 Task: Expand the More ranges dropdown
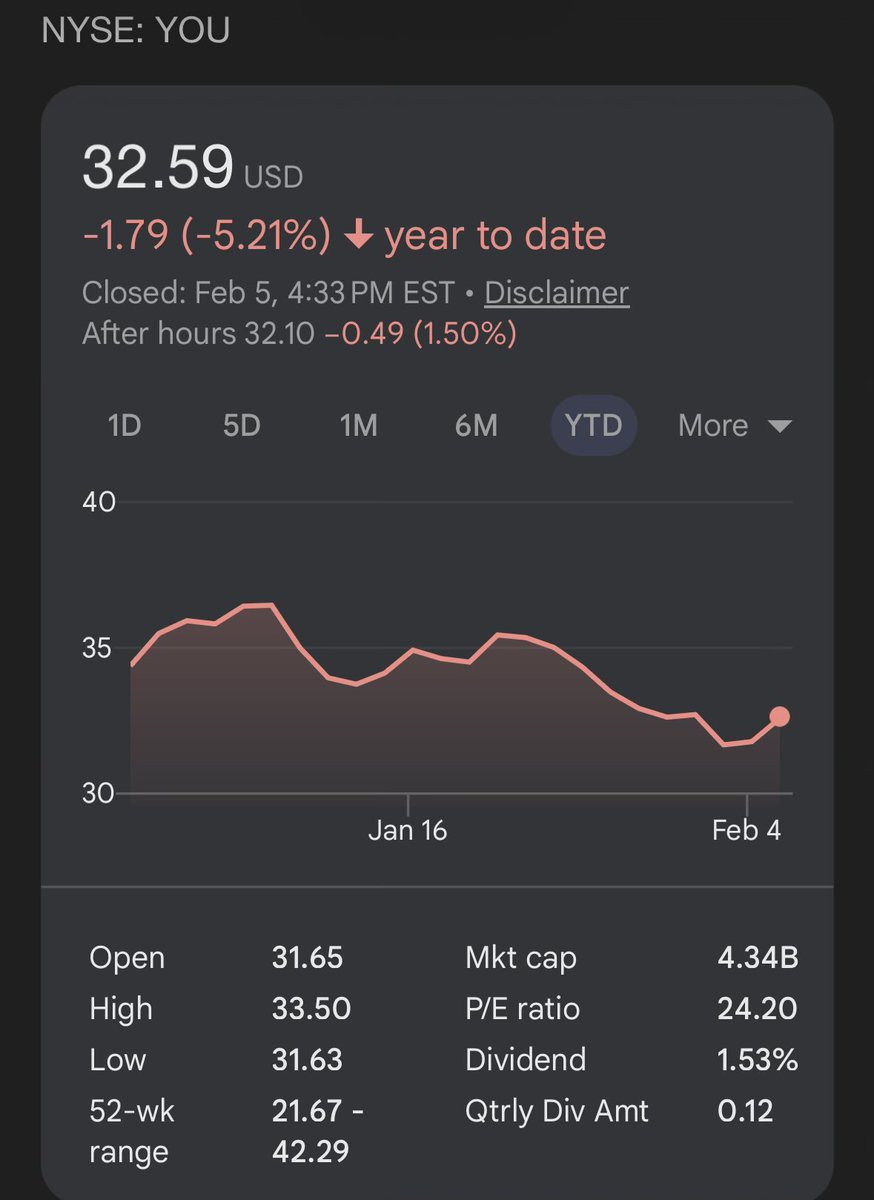[735, 425]
